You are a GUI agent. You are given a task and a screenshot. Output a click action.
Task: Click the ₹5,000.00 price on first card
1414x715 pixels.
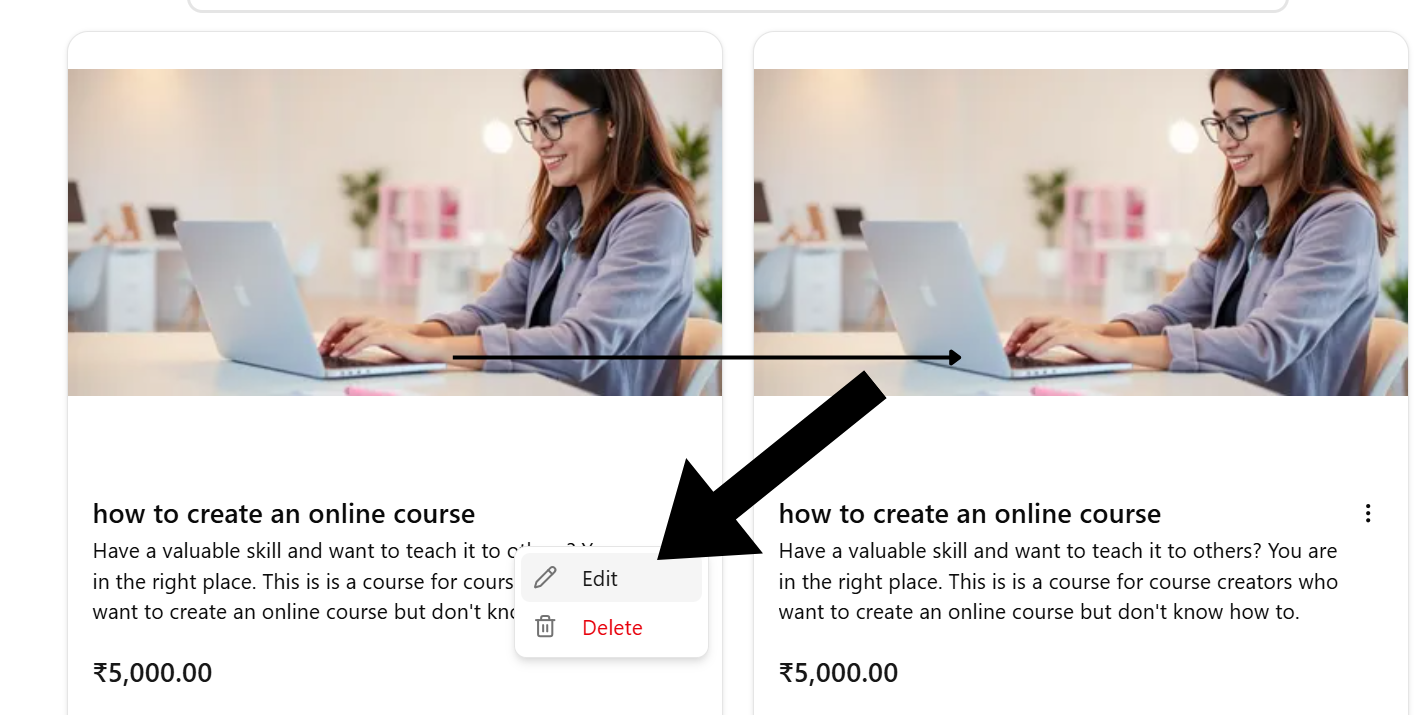click(153, 673)
